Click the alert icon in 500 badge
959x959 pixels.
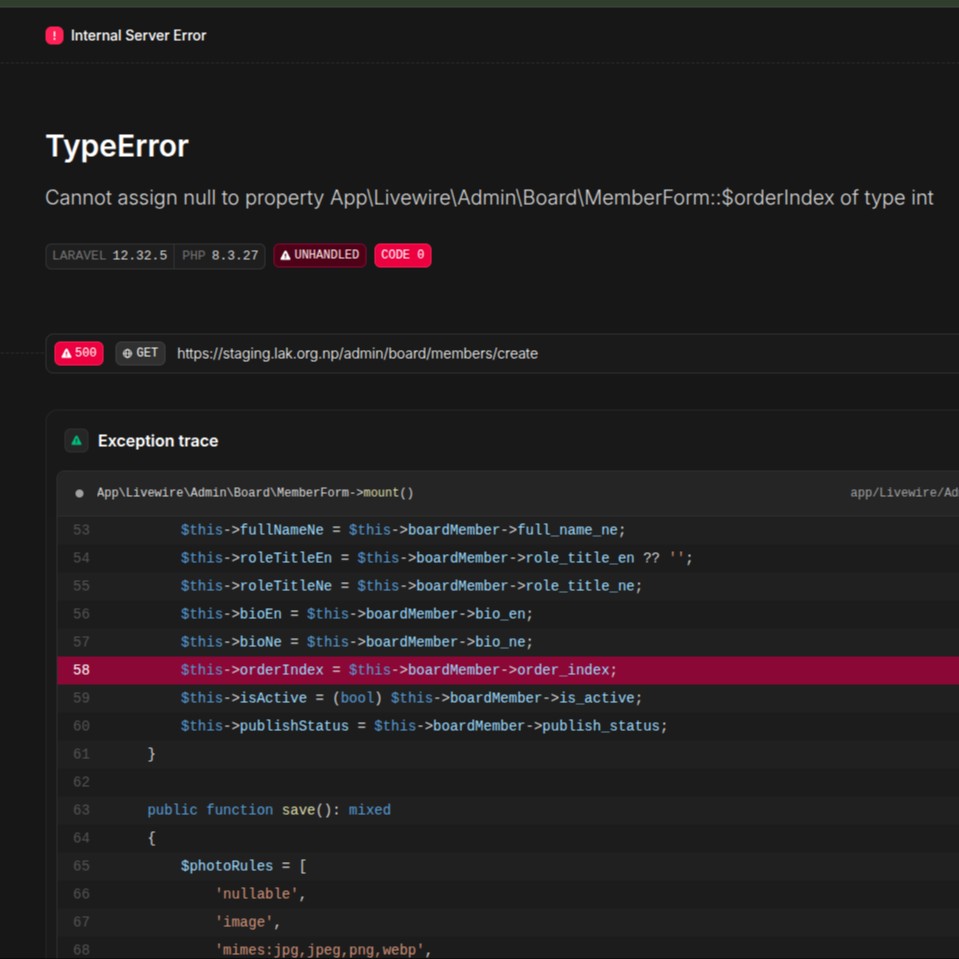click(x=65, y=353)
